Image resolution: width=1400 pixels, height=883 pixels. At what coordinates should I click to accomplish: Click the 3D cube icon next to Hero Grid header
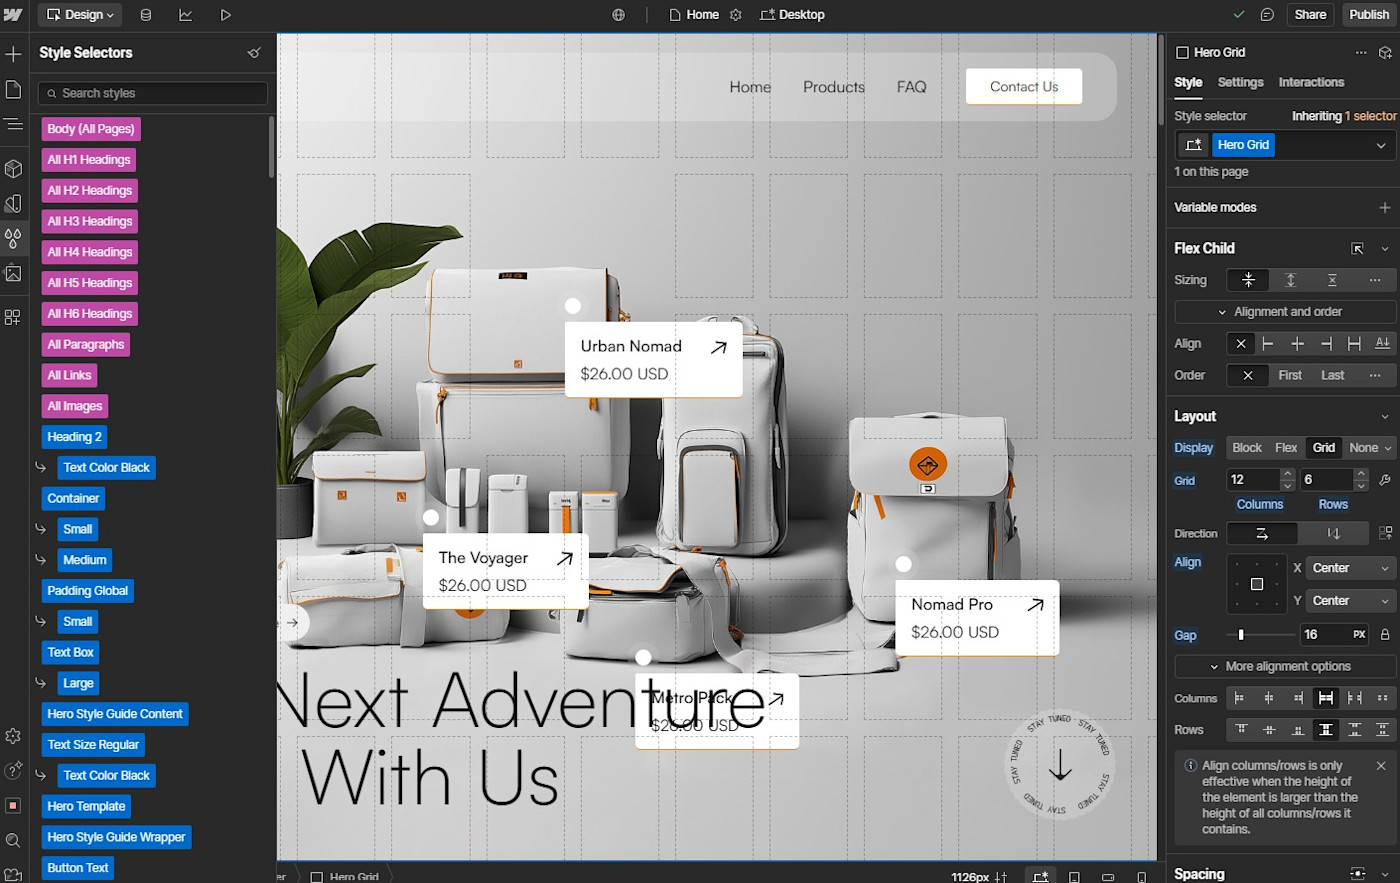coord(1385,52)
